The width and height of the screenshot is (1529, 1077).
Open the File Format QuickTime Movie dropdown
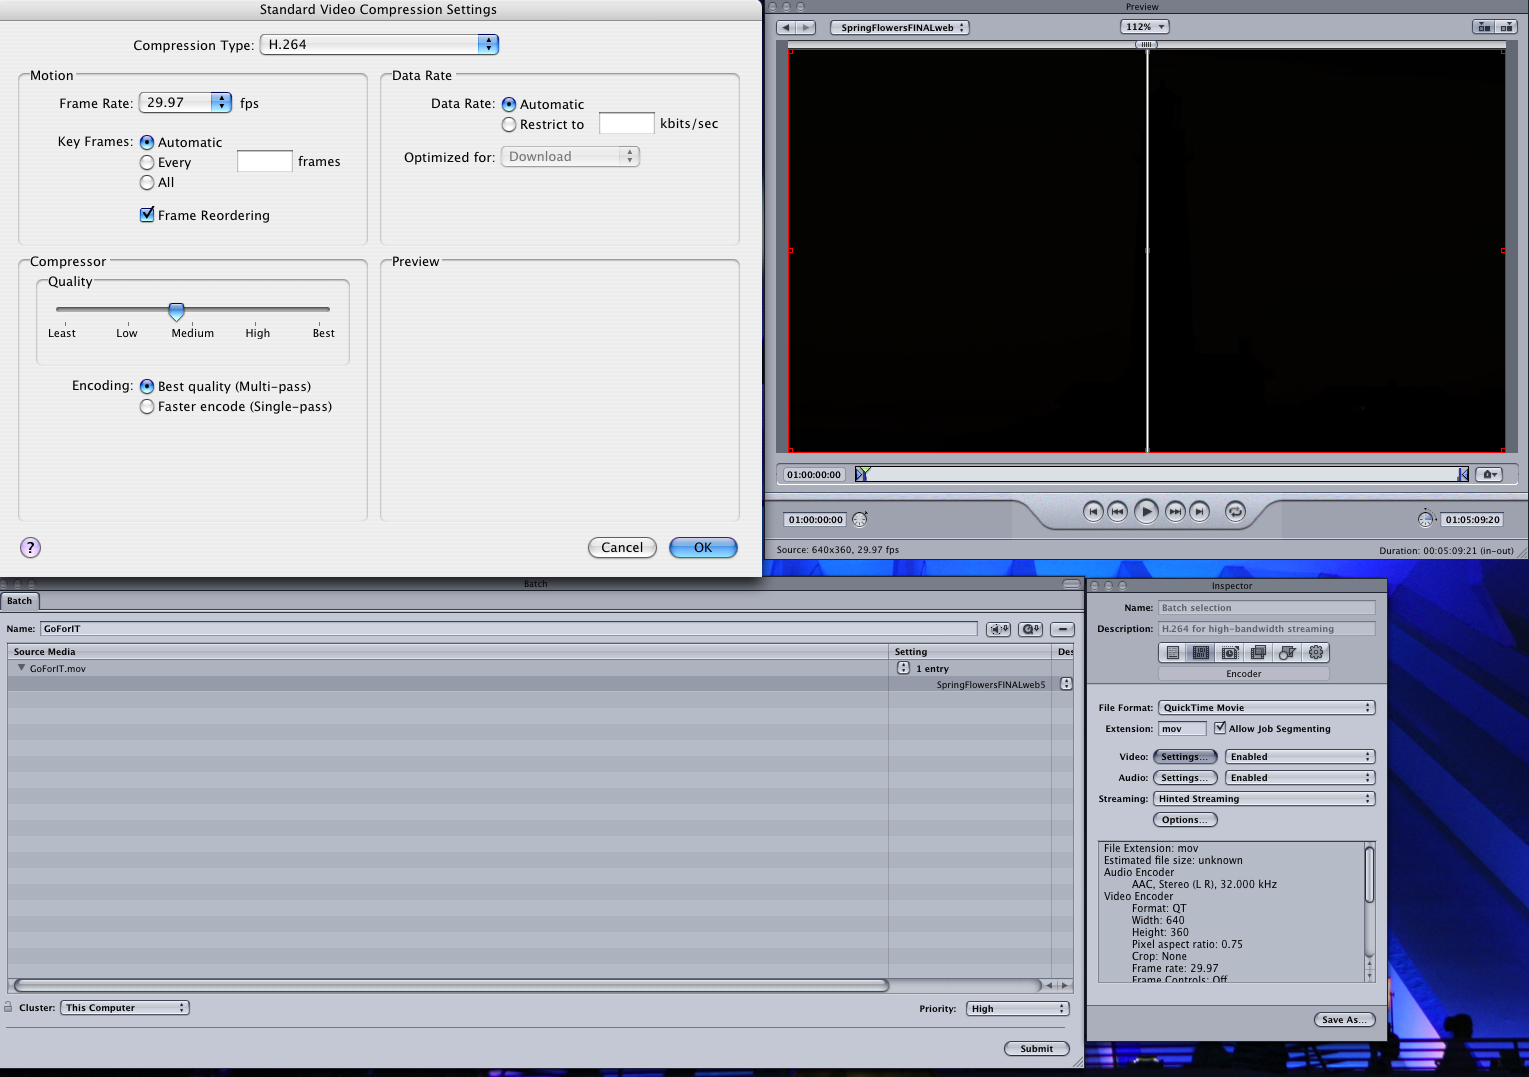point(1266,708)
